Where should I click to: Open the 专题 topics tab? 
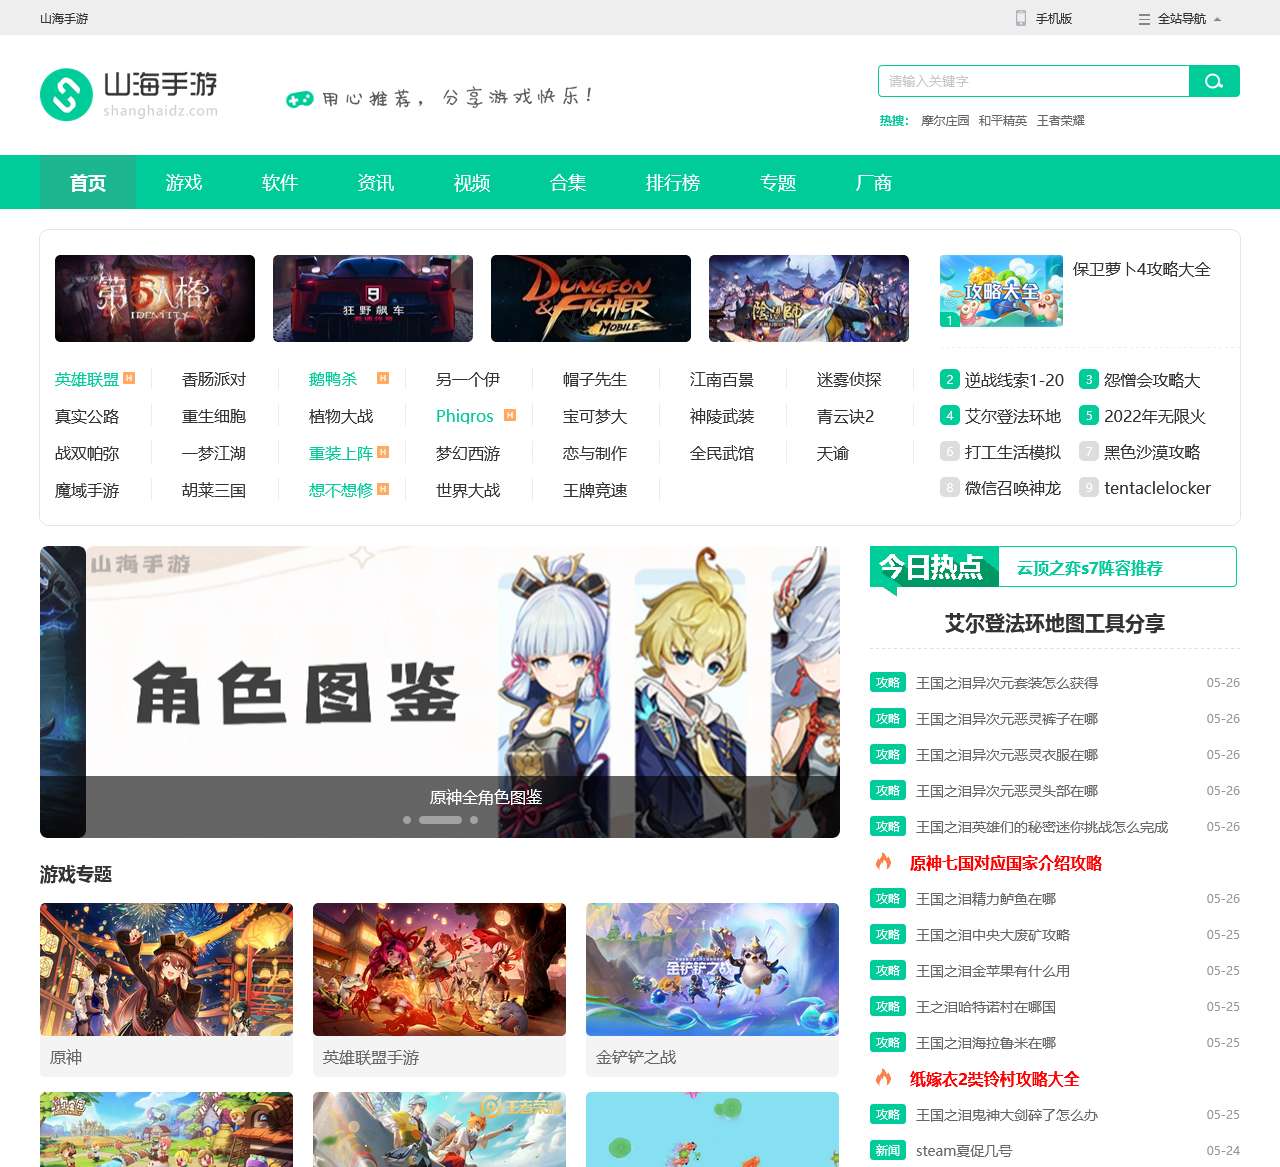tap(778, 182)
